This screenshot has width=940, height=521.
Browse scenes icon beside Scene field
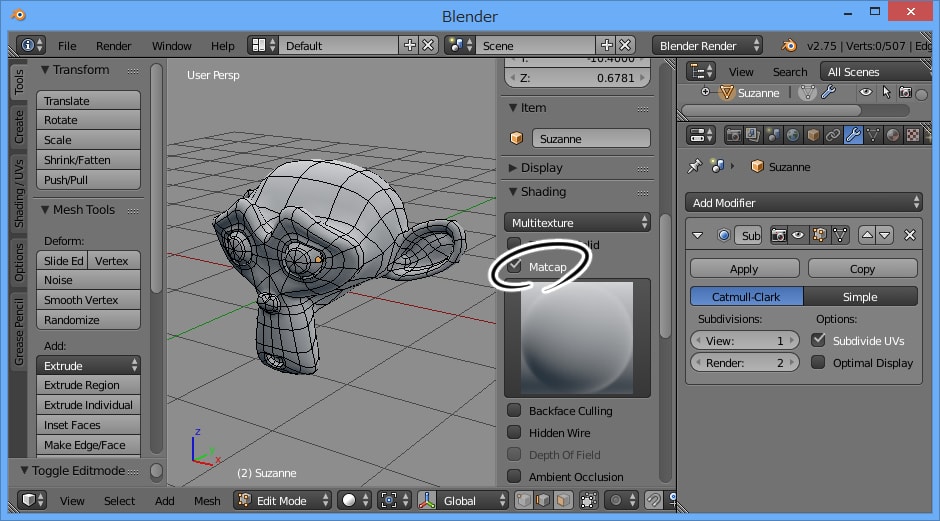coord(460,46)
